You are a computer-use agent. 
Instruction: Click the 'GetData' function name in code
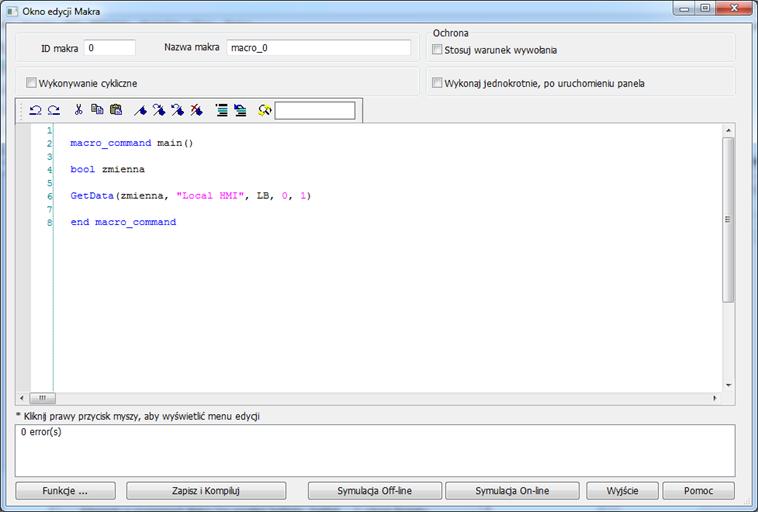pyautogui.click(x=92, y=196)
